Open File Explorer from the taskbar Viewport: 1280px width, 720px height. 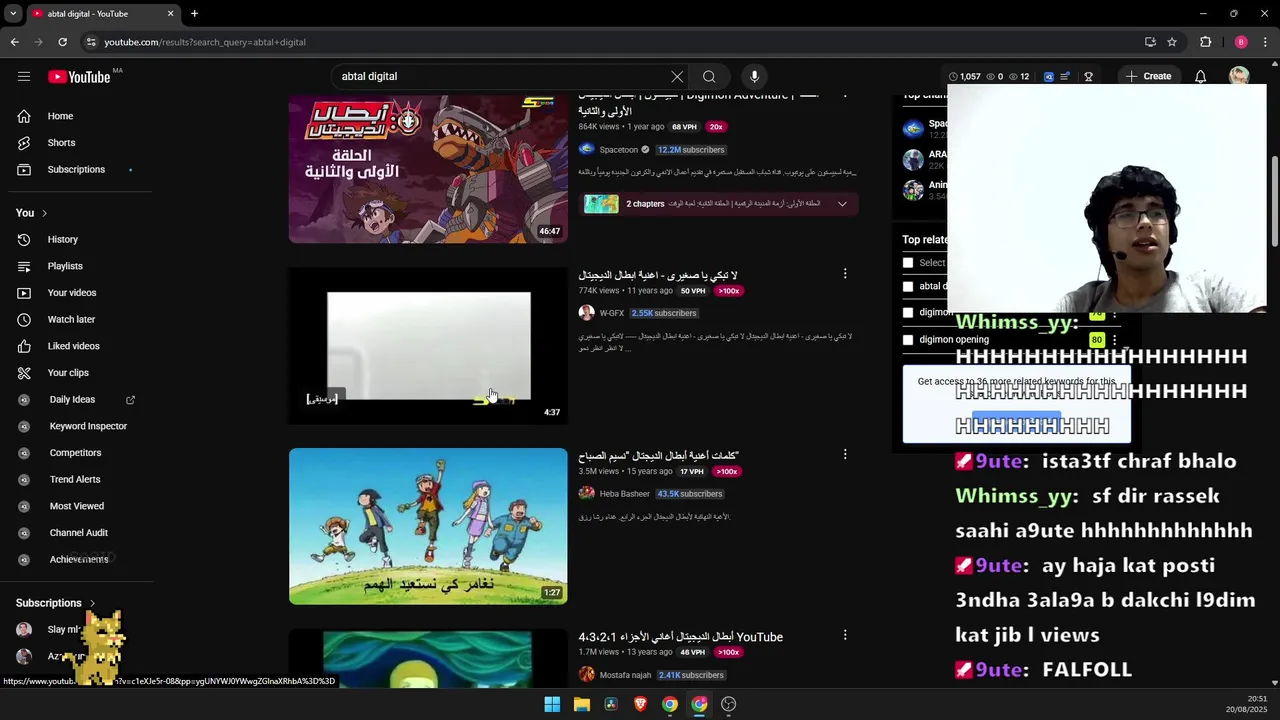click(x=581, y=704)
